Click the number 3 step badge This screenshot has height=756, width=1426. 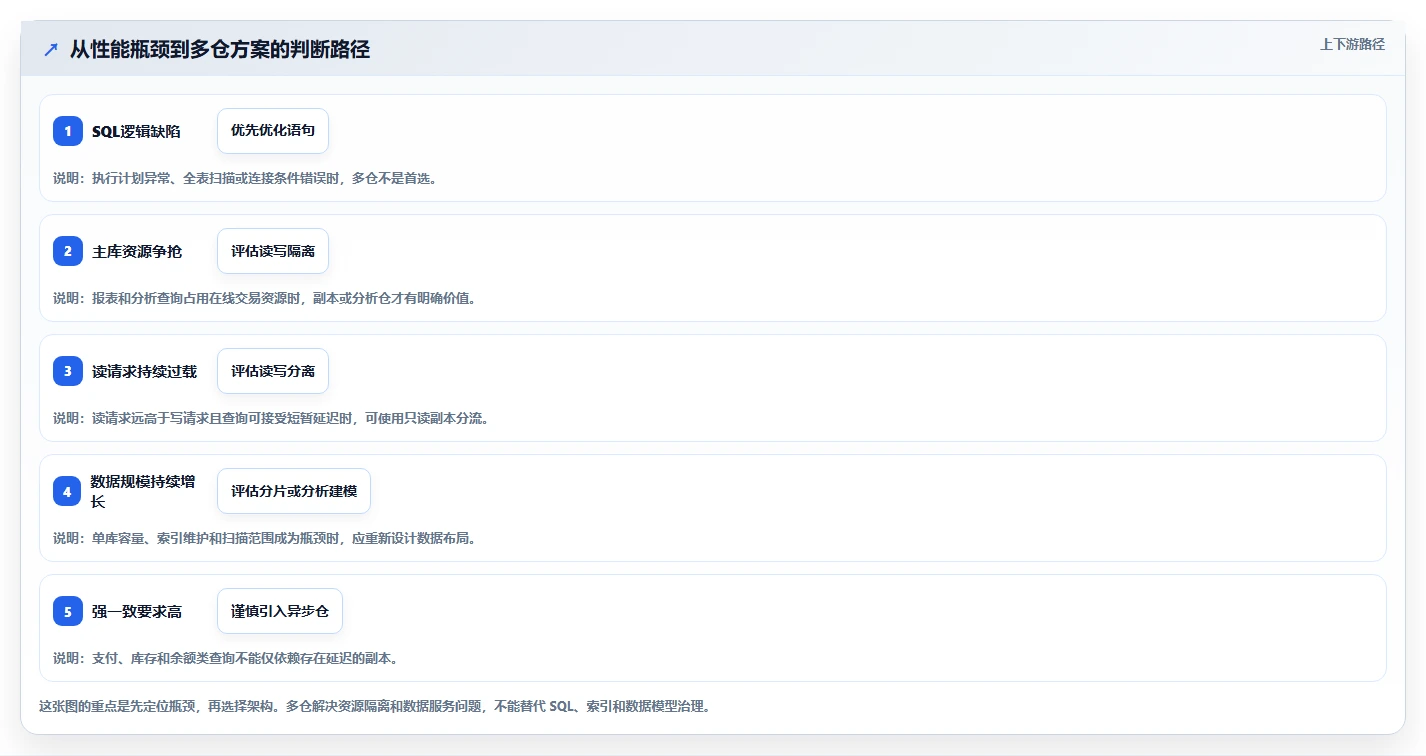(68, 371)
